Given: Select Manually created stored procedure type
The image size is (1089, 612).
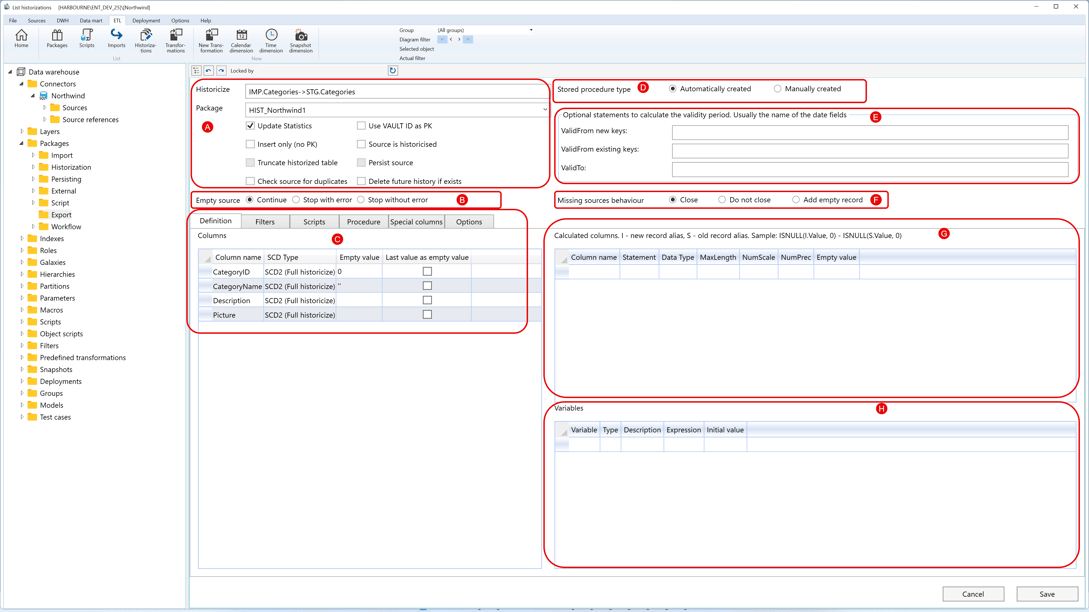Looking at the screenshot, I should tap(777, 89).
